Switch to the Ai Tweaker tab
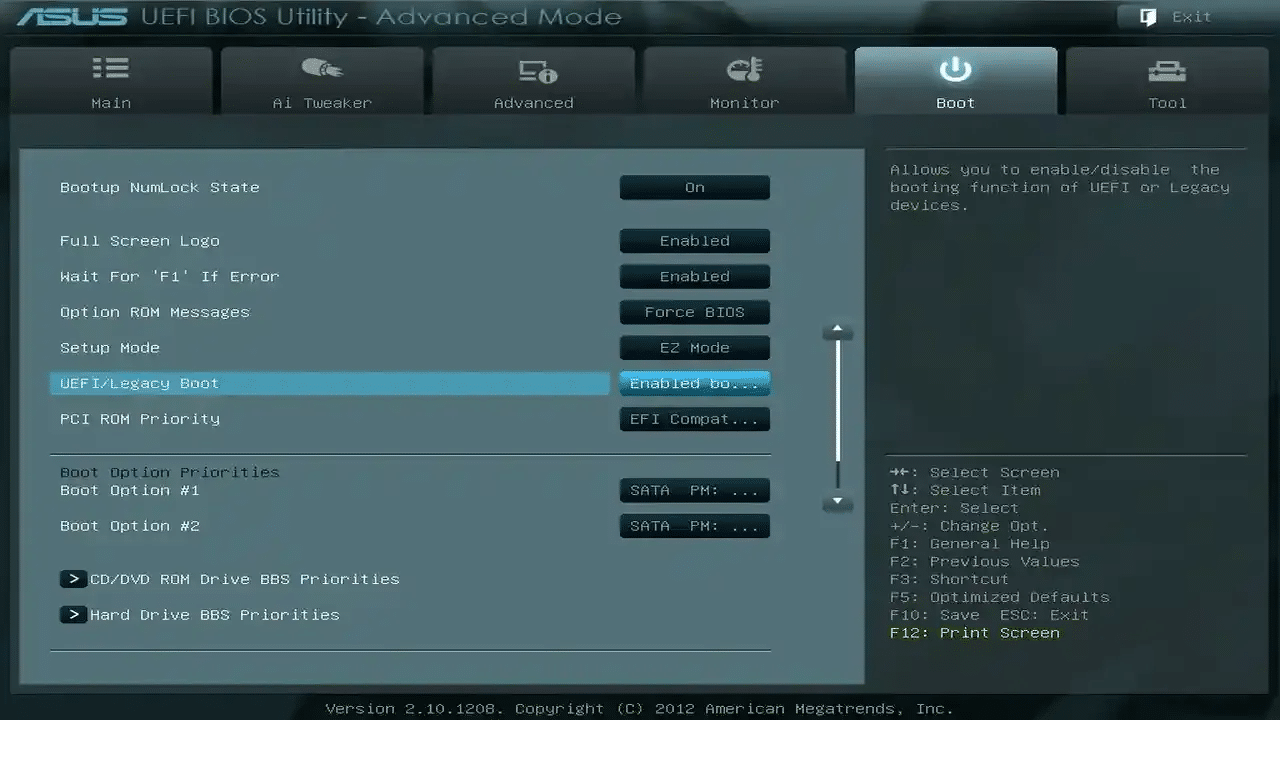The height and width of the screenshot is (777, 1280). point(322,81)
